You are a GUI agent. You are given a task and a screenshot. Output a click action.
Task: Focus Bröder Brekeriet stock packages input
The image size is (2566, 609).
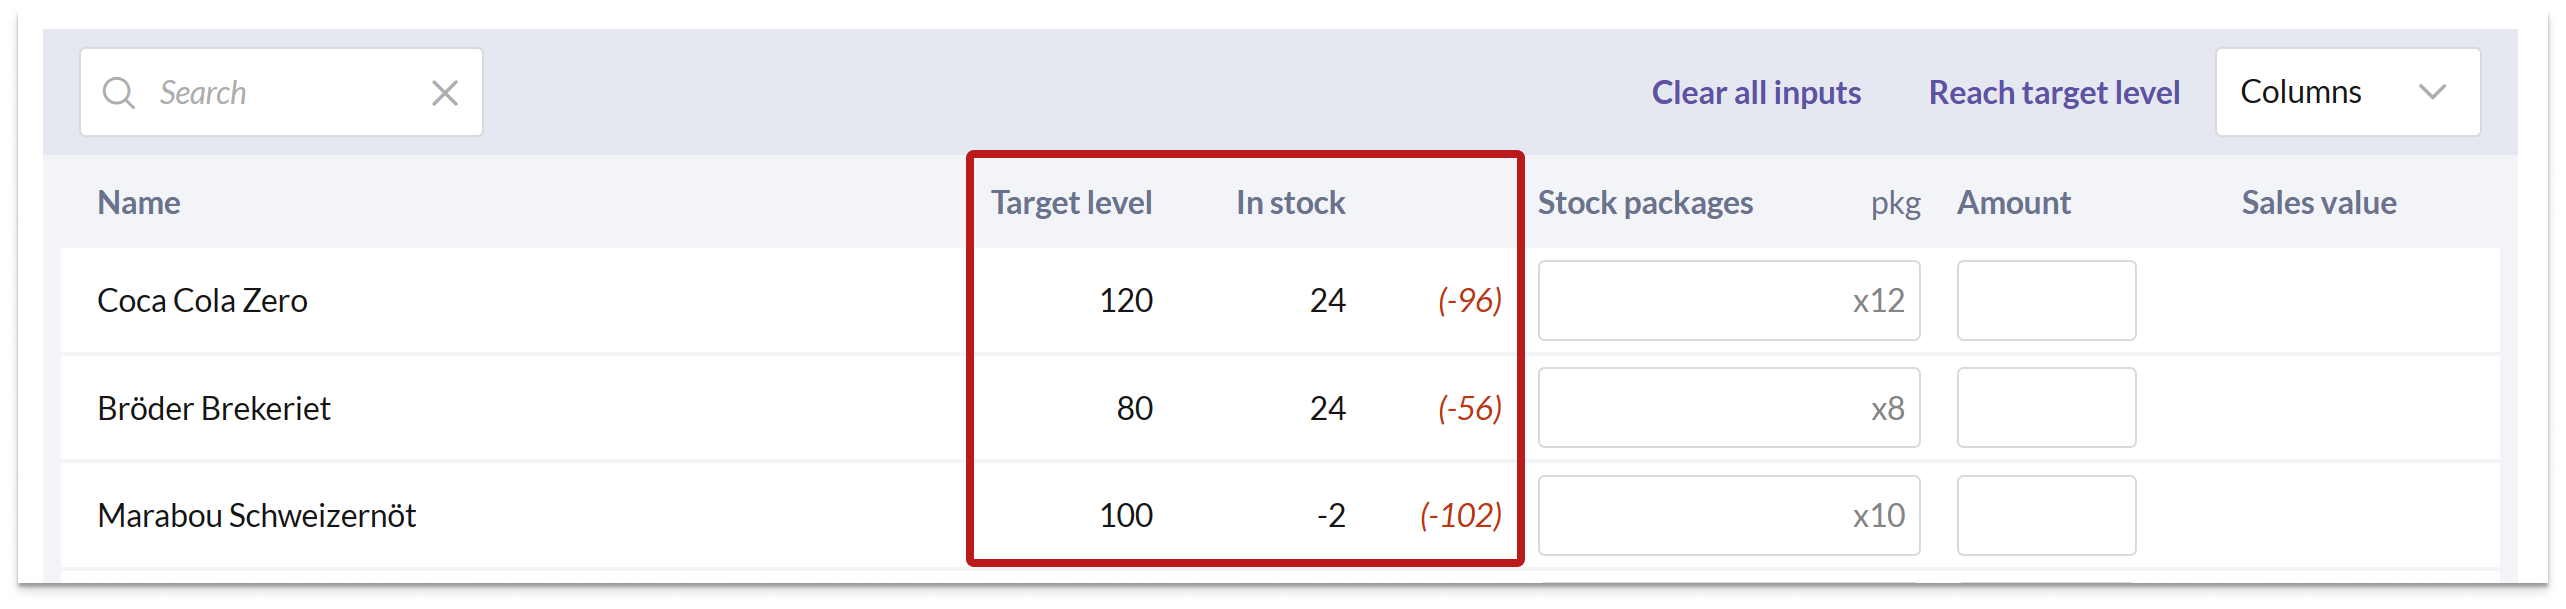1700,408
